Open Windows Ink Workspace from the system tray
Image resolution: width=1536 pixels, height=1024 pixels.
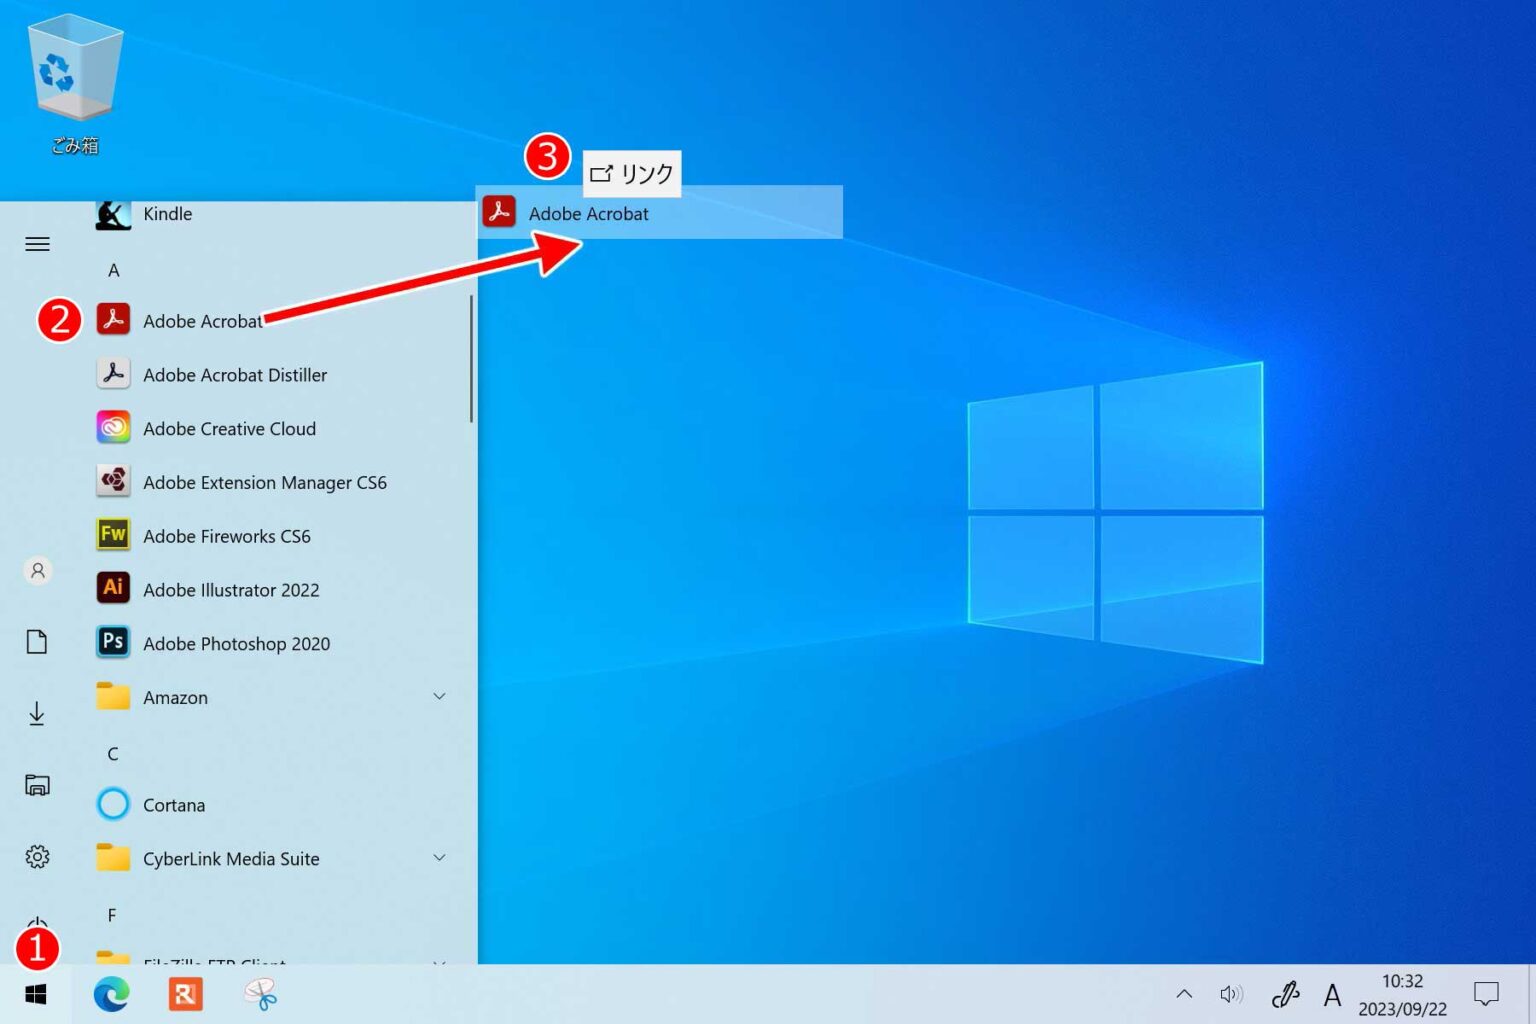click(x=1284, y=994)
